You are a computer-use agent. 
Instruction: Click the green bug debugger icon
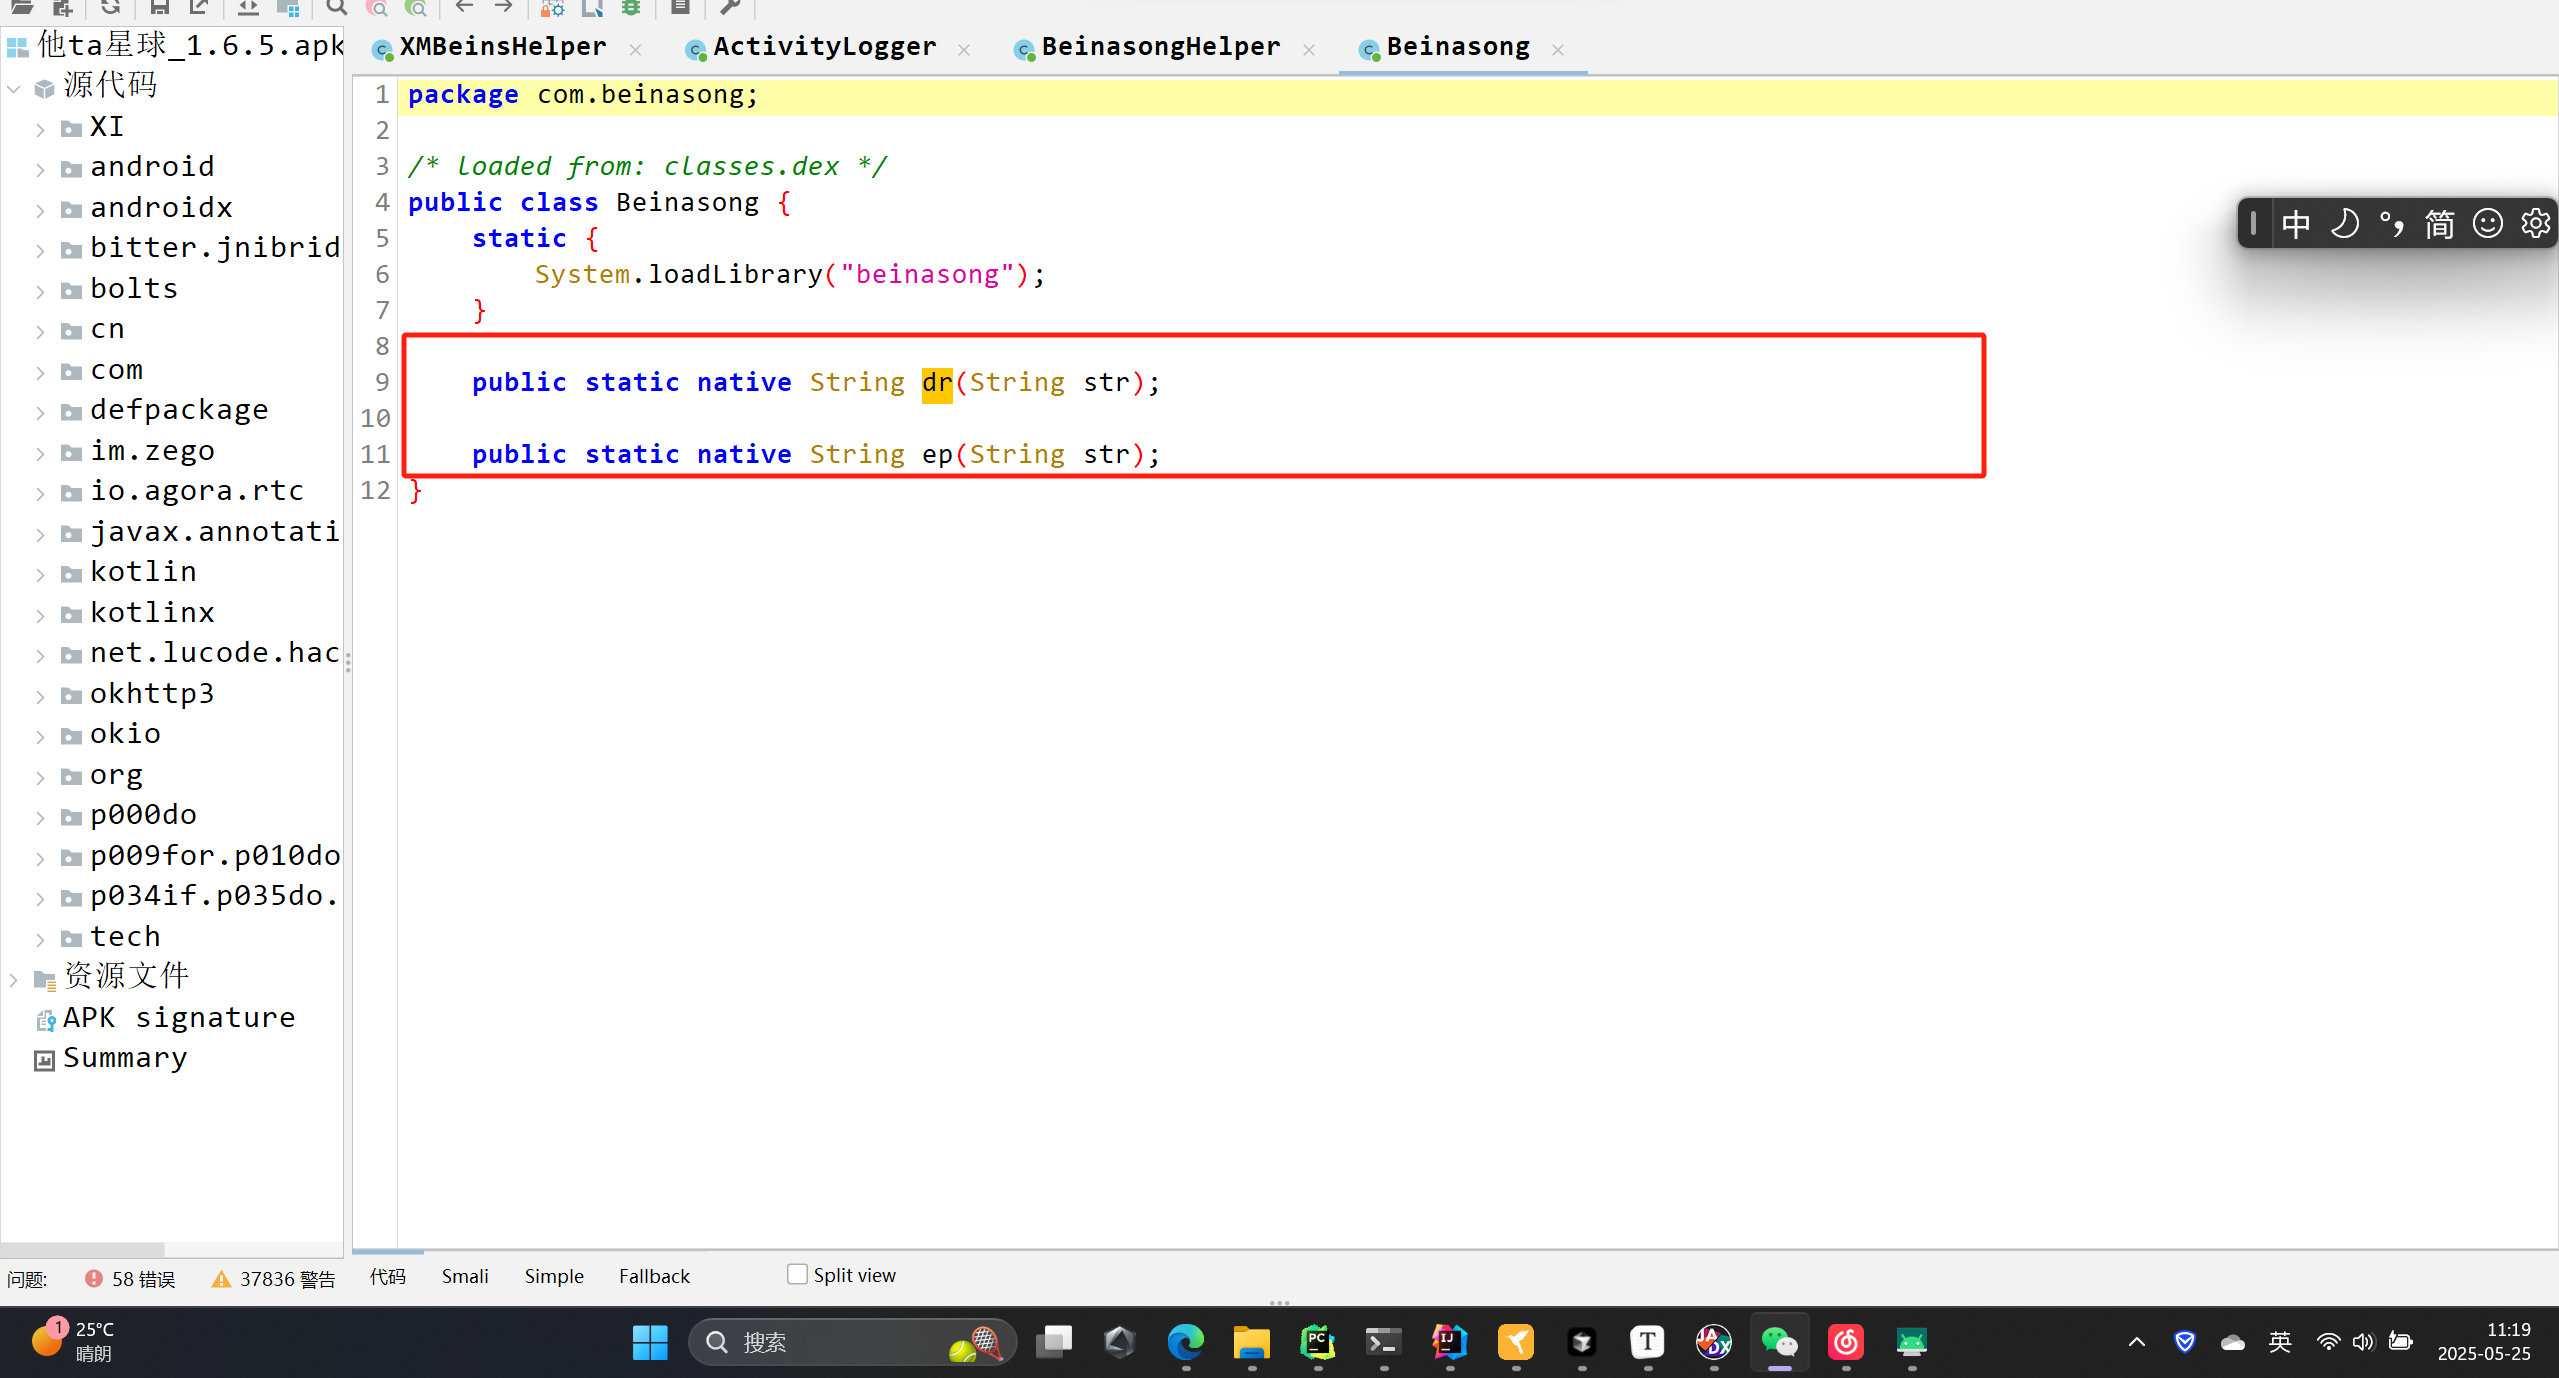click(x=631, y=7)
